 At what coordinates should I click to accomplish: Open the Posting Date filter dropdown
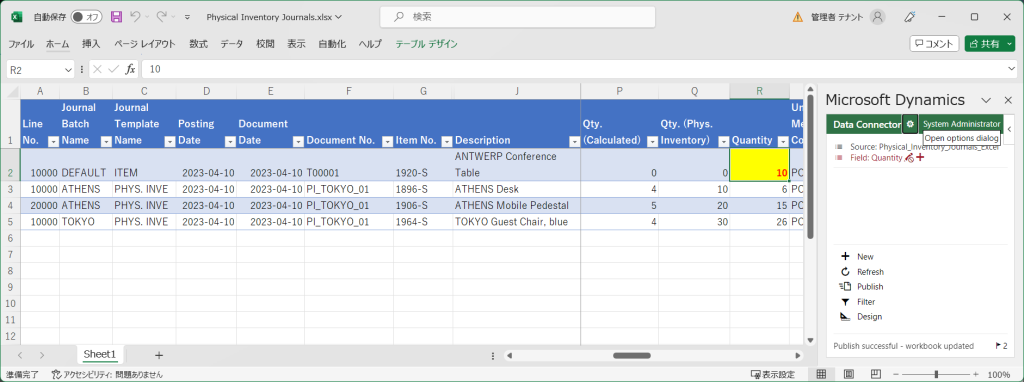click(230, 141)
